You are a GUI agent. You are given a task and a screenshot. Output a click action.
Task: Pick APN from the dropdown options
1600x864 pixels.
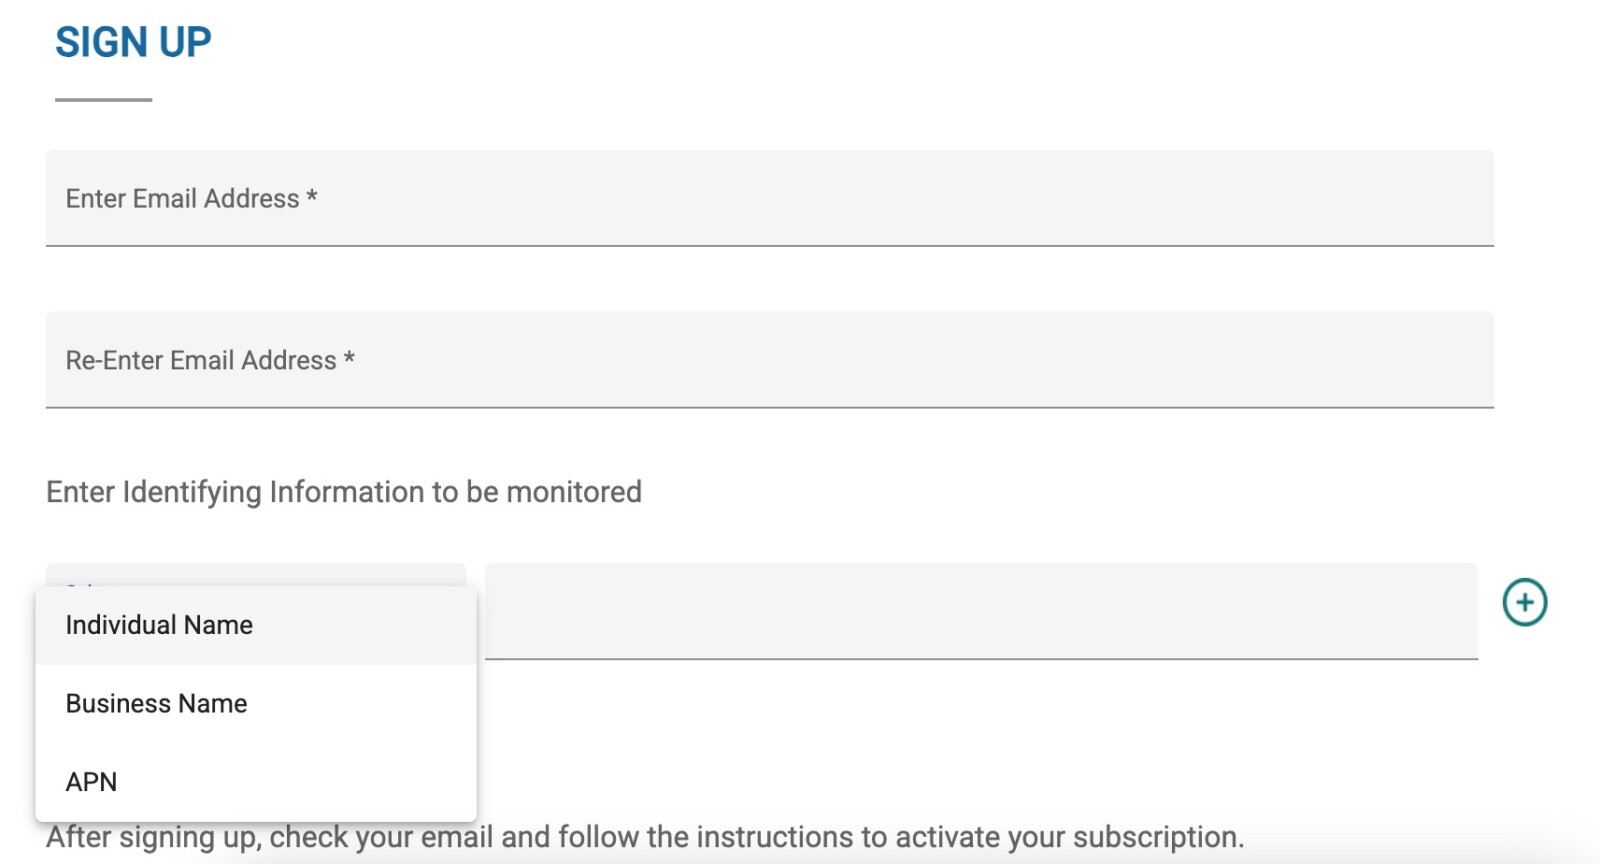(91, 781)
